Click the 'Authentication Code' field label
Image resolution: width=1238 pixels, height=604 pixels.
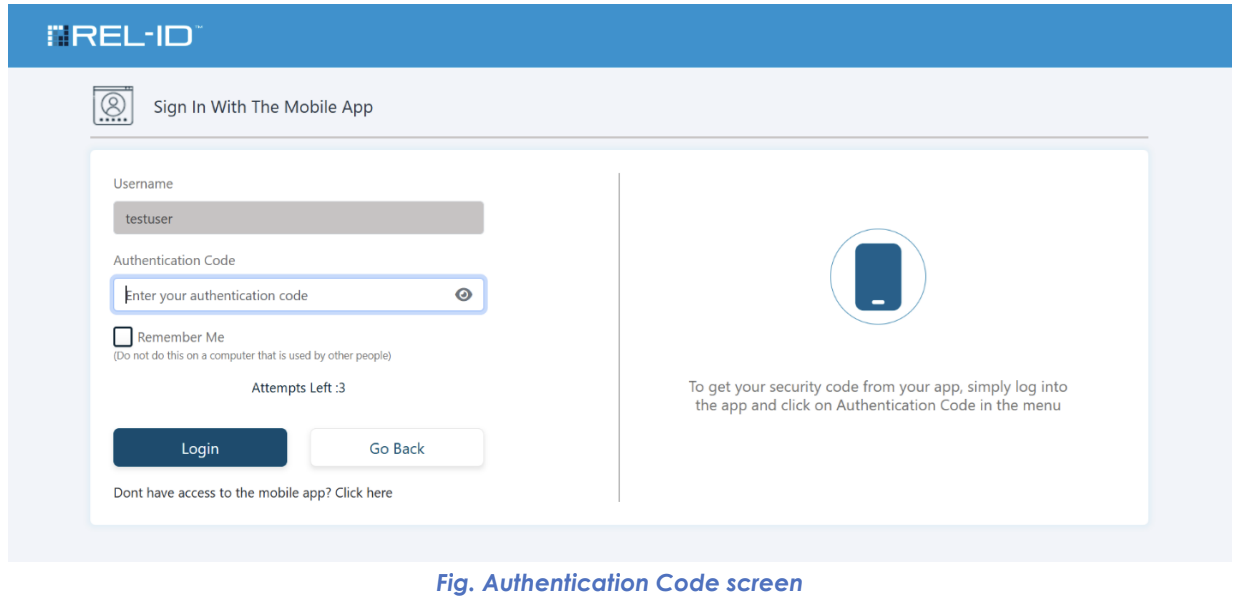174,260
